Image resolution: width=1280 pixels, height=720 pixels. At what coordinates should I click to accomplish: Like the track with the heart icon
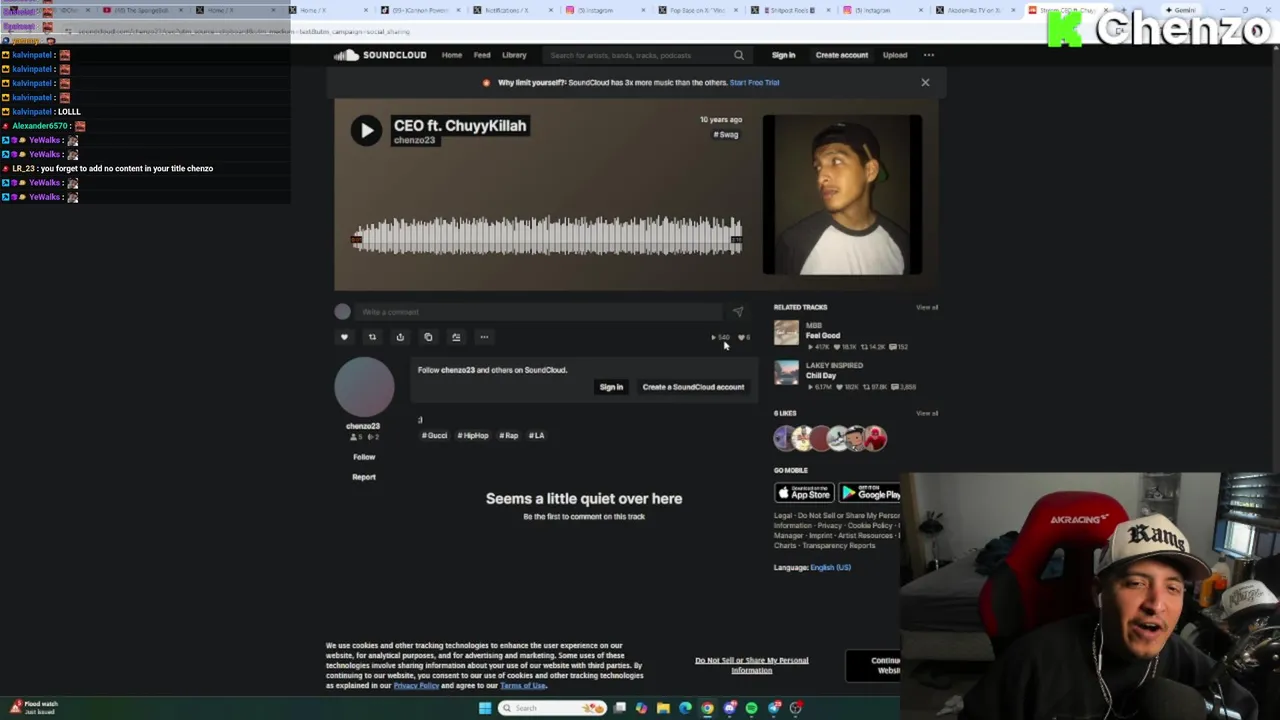pyautogui.click(x=344, y=337)
